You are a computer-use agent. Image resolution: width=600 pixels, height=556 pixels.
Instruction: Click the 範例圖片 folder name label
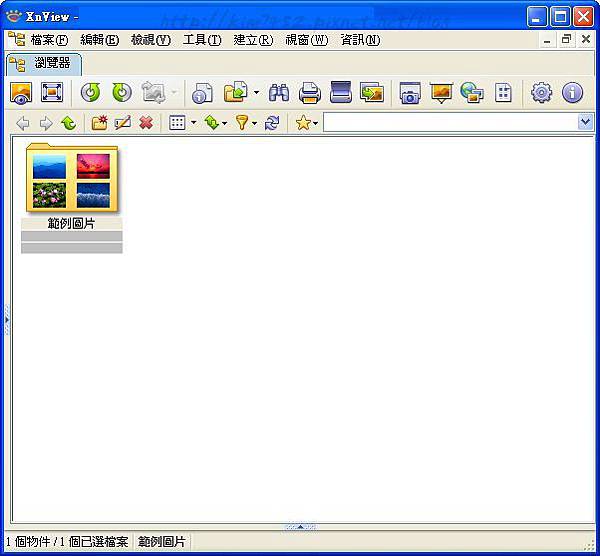pyautogui.click(x=72, y=224)
